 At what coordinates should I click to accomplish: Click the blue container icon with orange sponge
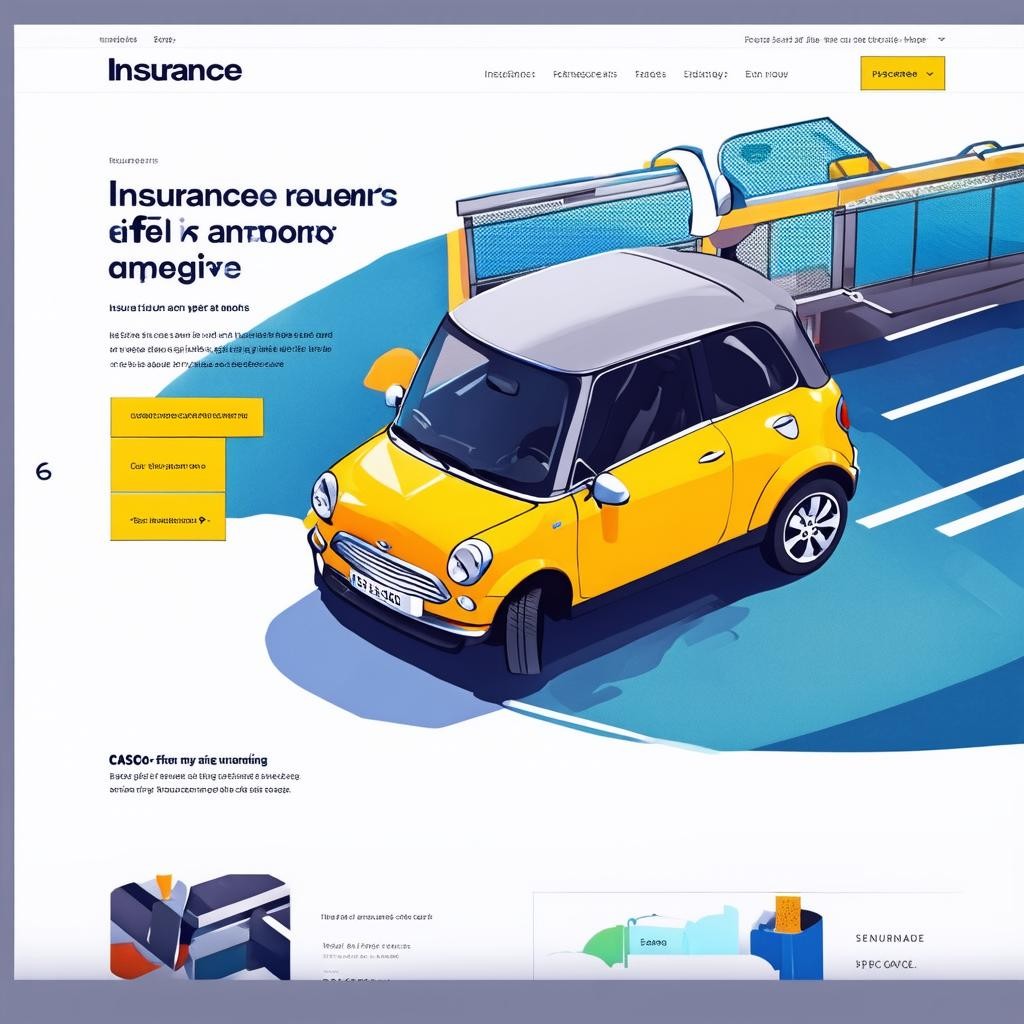pyautogui.click(x=789, y=940)
